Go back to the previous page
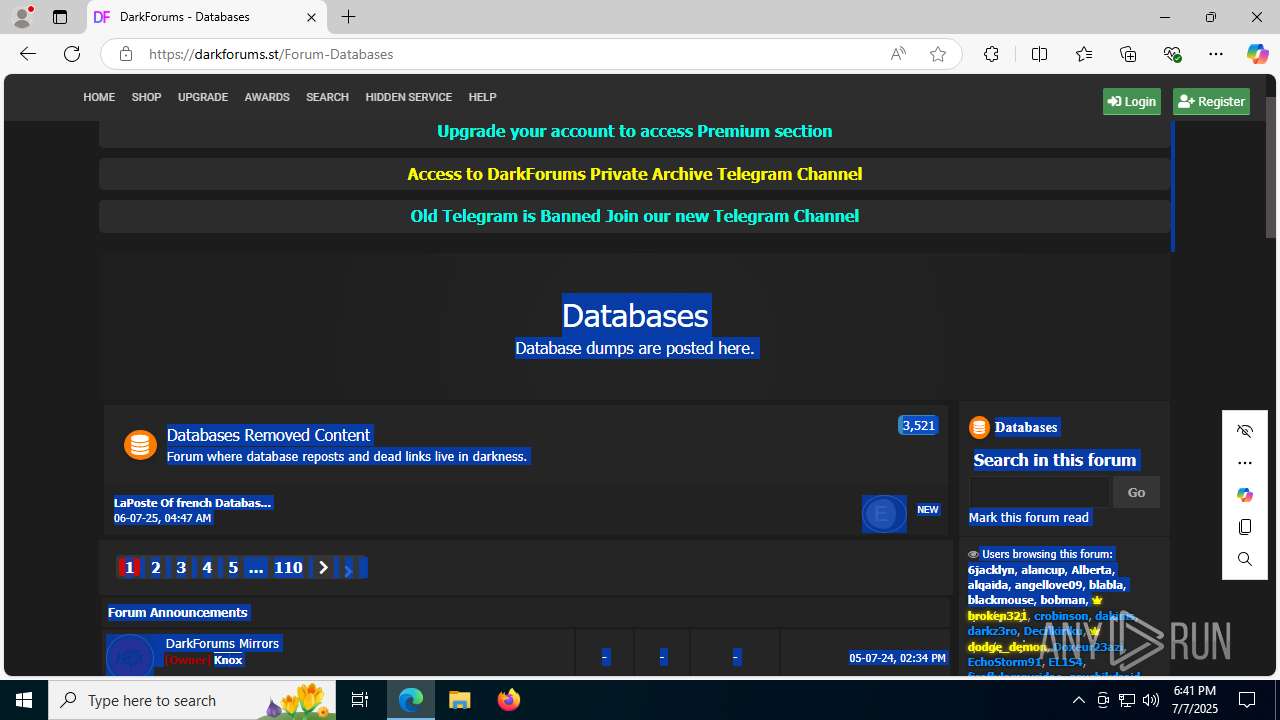This screenshot has width=1280, height=720. (x=28, y=54)
